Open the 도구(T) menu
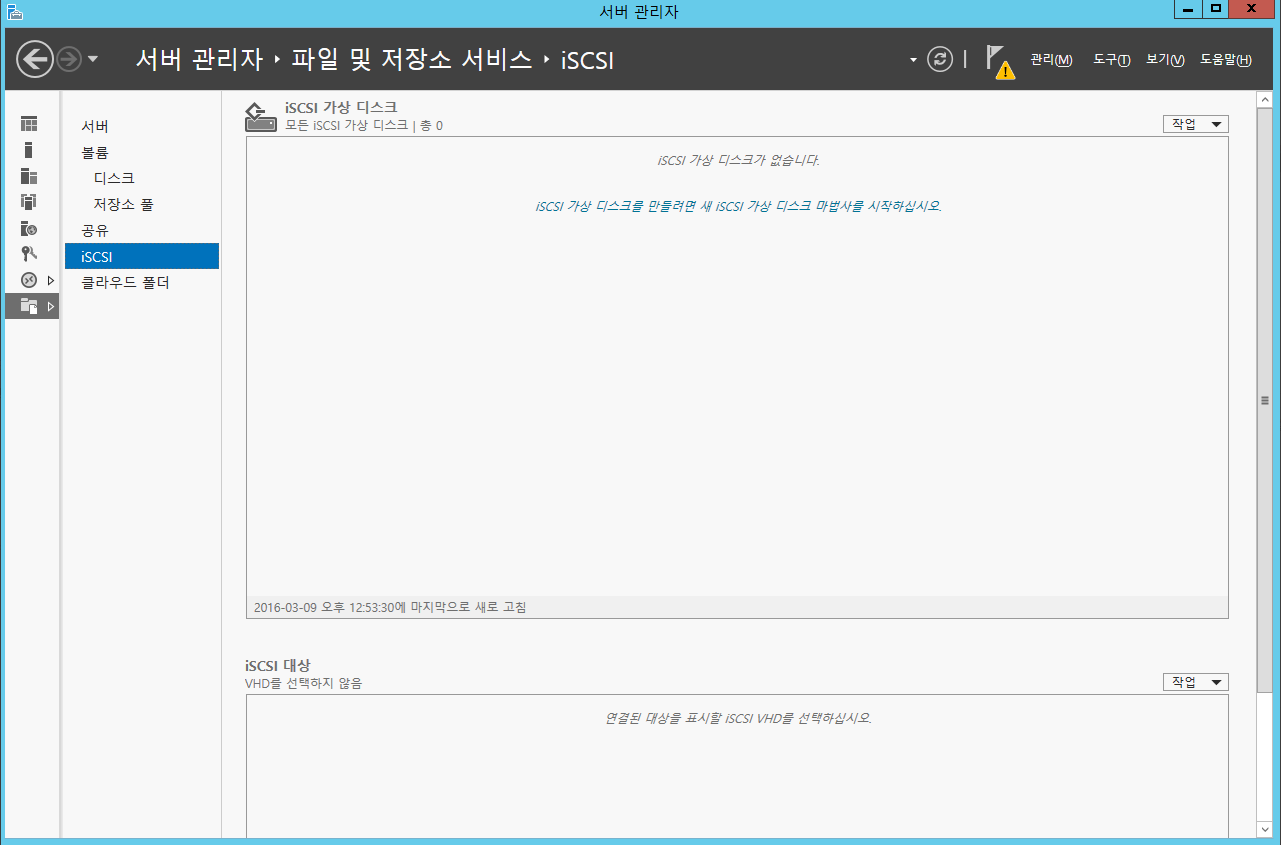This screenshot has width=1281, height=845. click(x=1111, y=60)
